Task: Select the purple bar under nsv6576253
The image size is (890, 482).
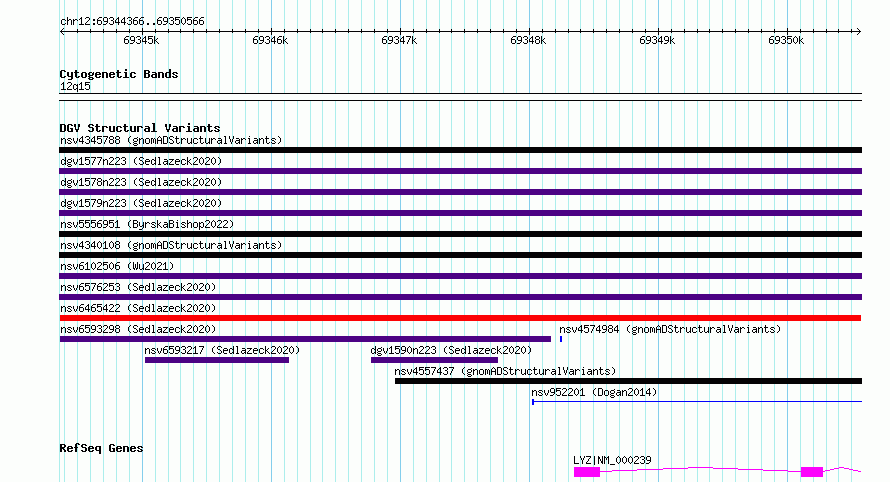Action: [x=460, y=297]
